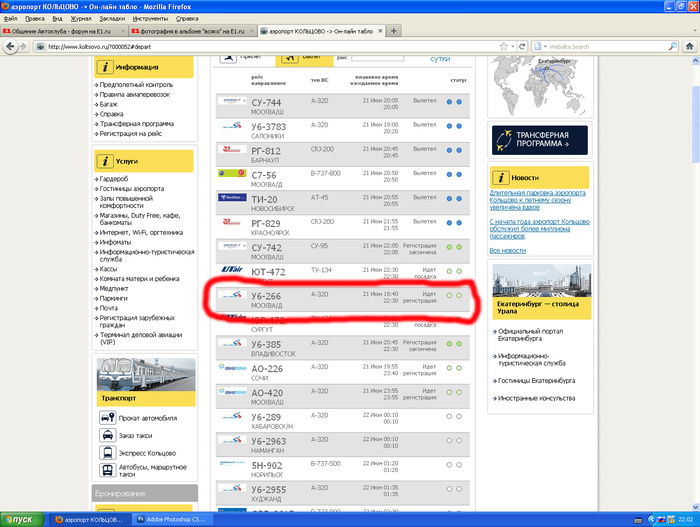Click the bus icon for Автобусы, маршрутное такси
The image size is (700, 527).
coord(107,470)
